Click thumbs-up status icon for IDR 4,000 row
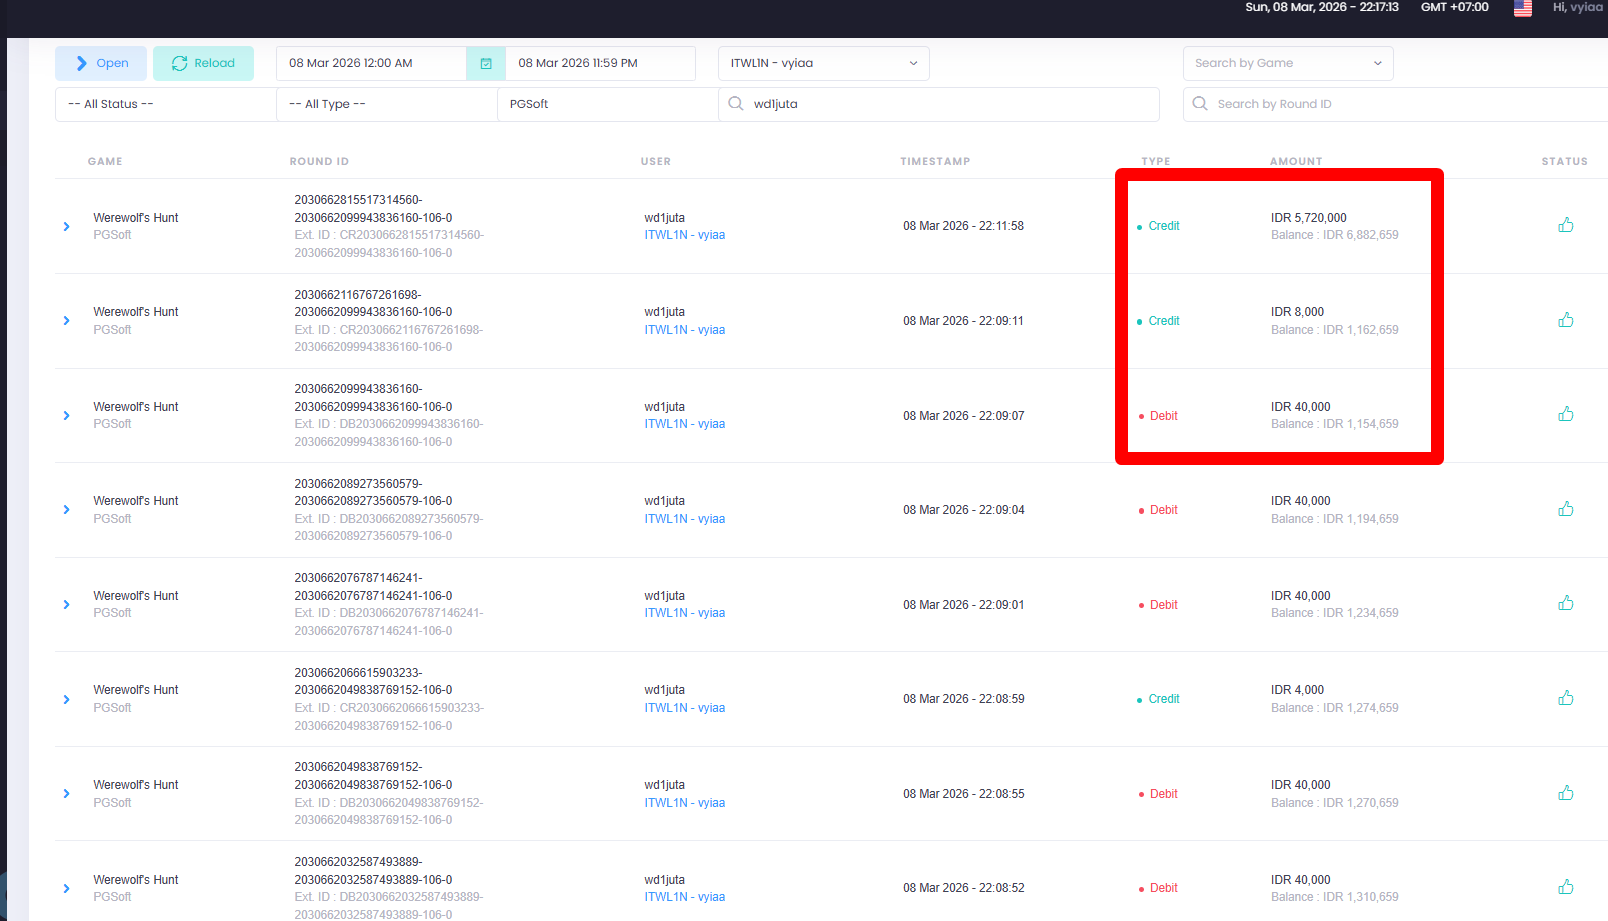Screen dimensions: 1608x921 [x=1566, y=698]
